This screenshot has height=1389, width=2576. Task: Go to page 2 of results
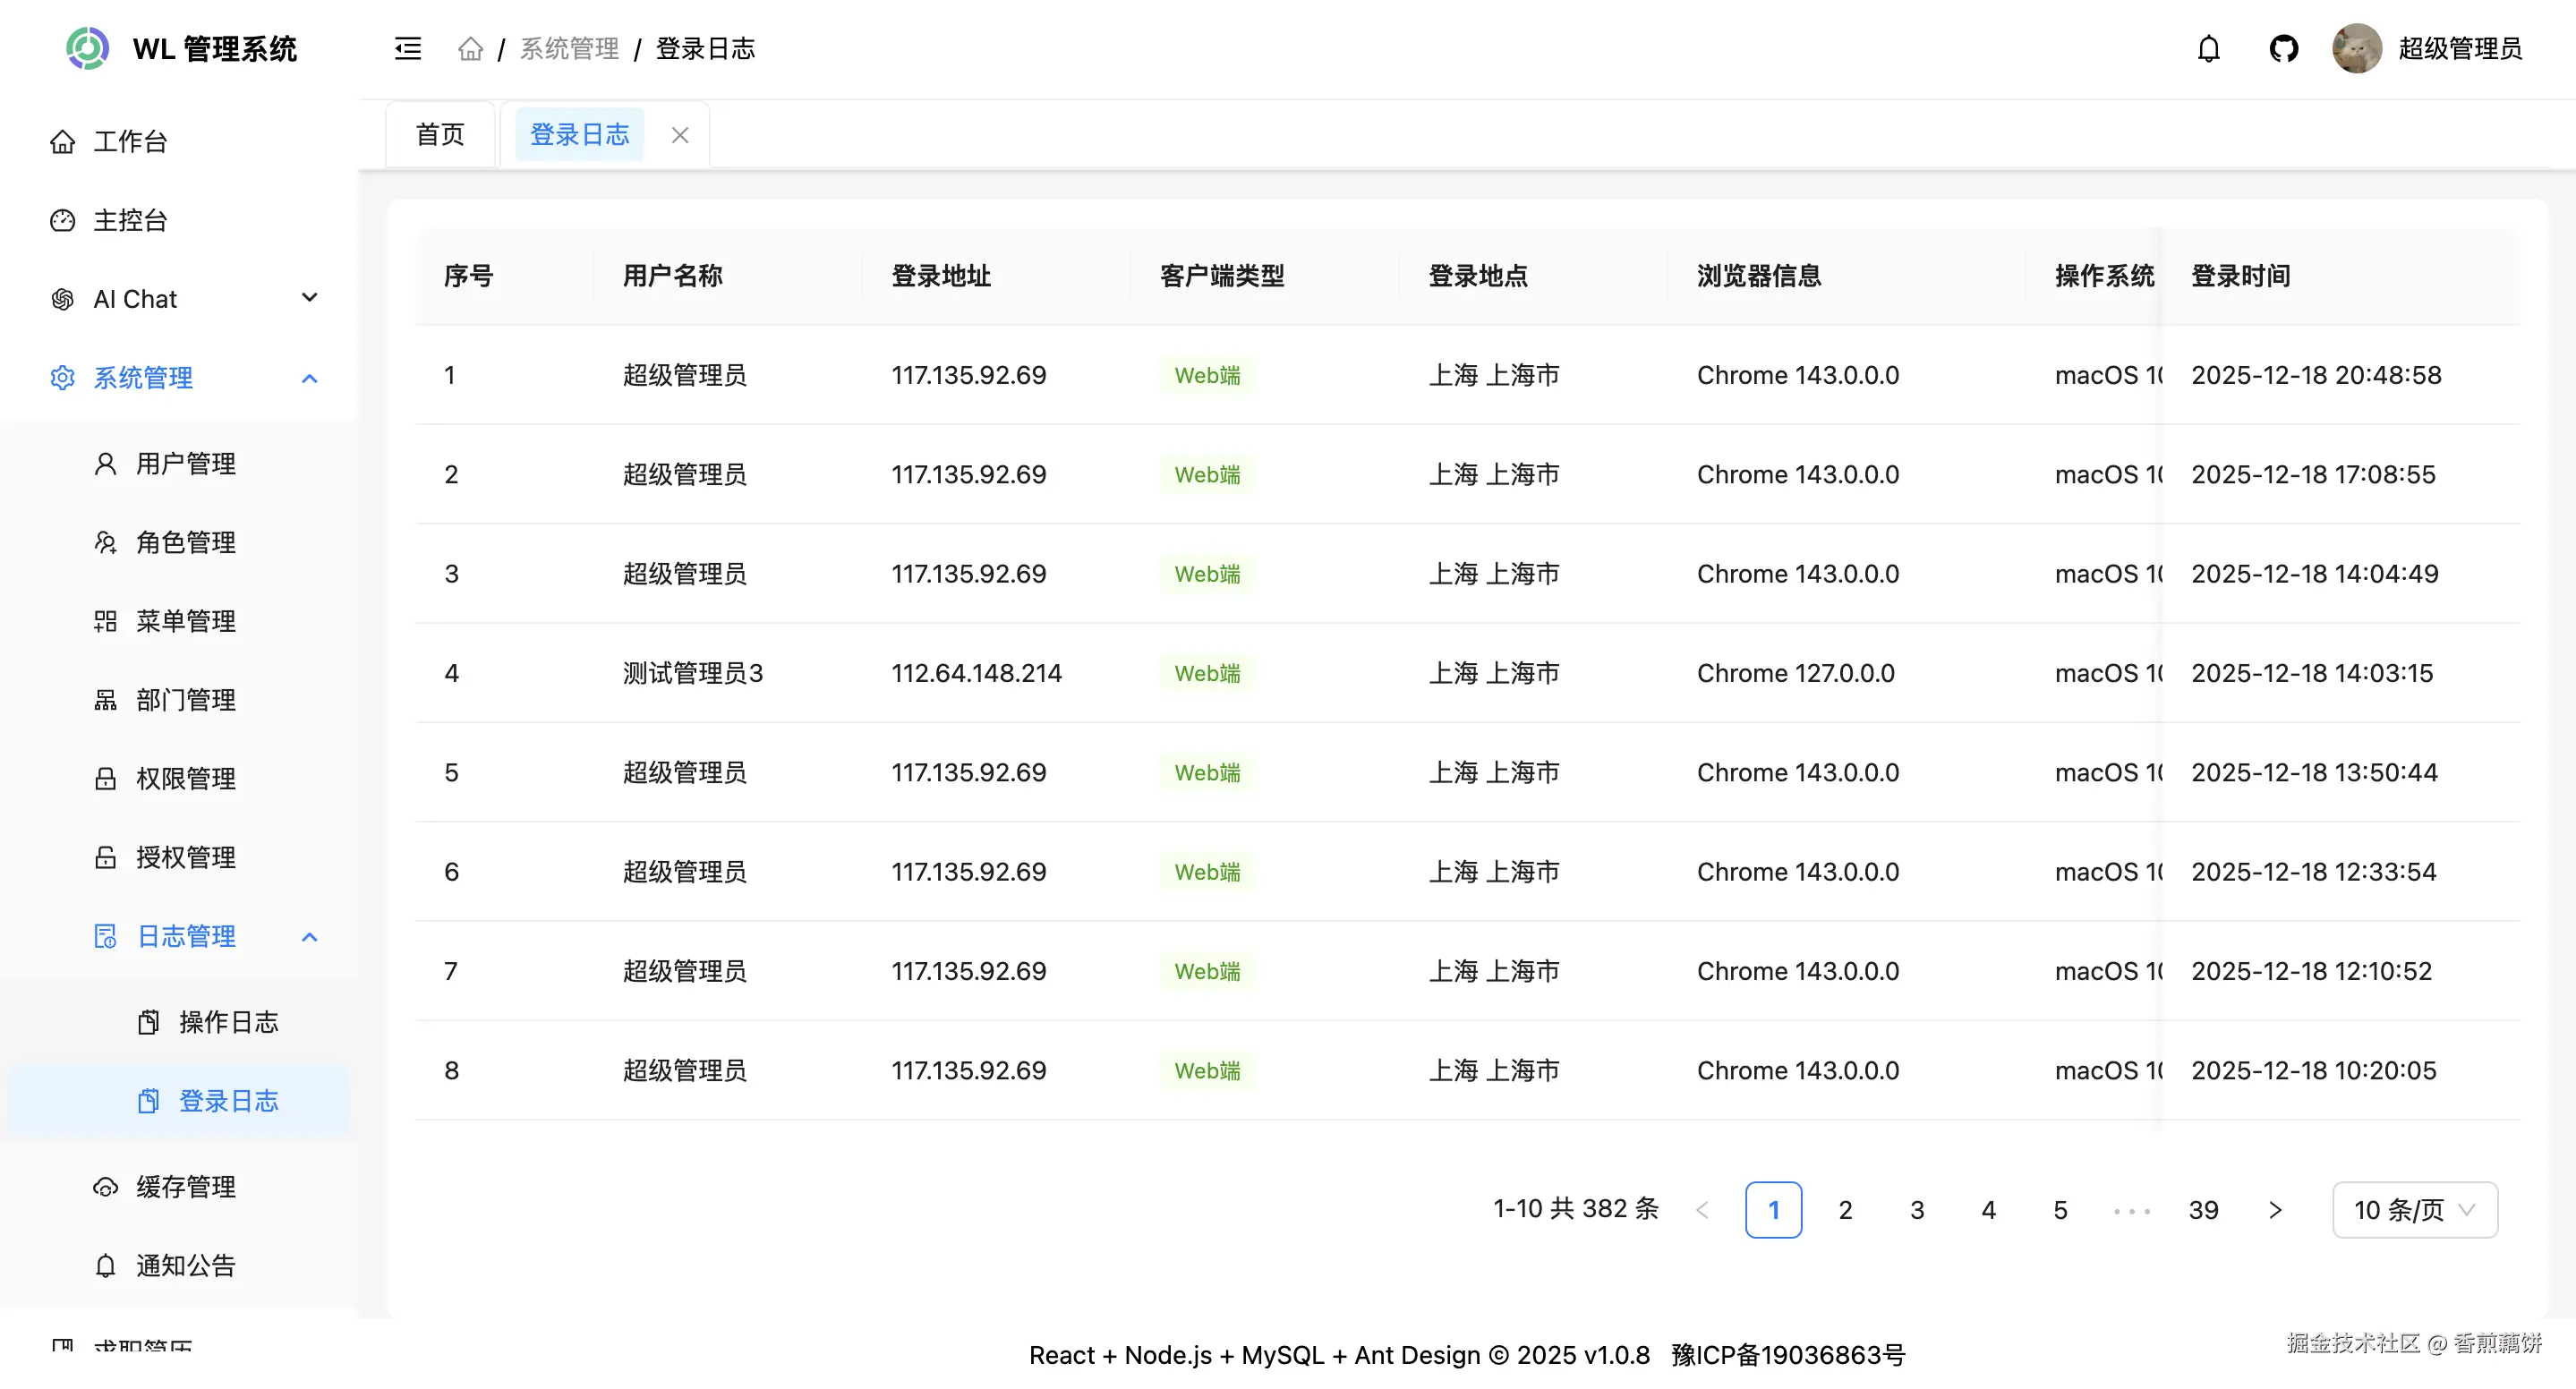(x=1845, y=1210)
